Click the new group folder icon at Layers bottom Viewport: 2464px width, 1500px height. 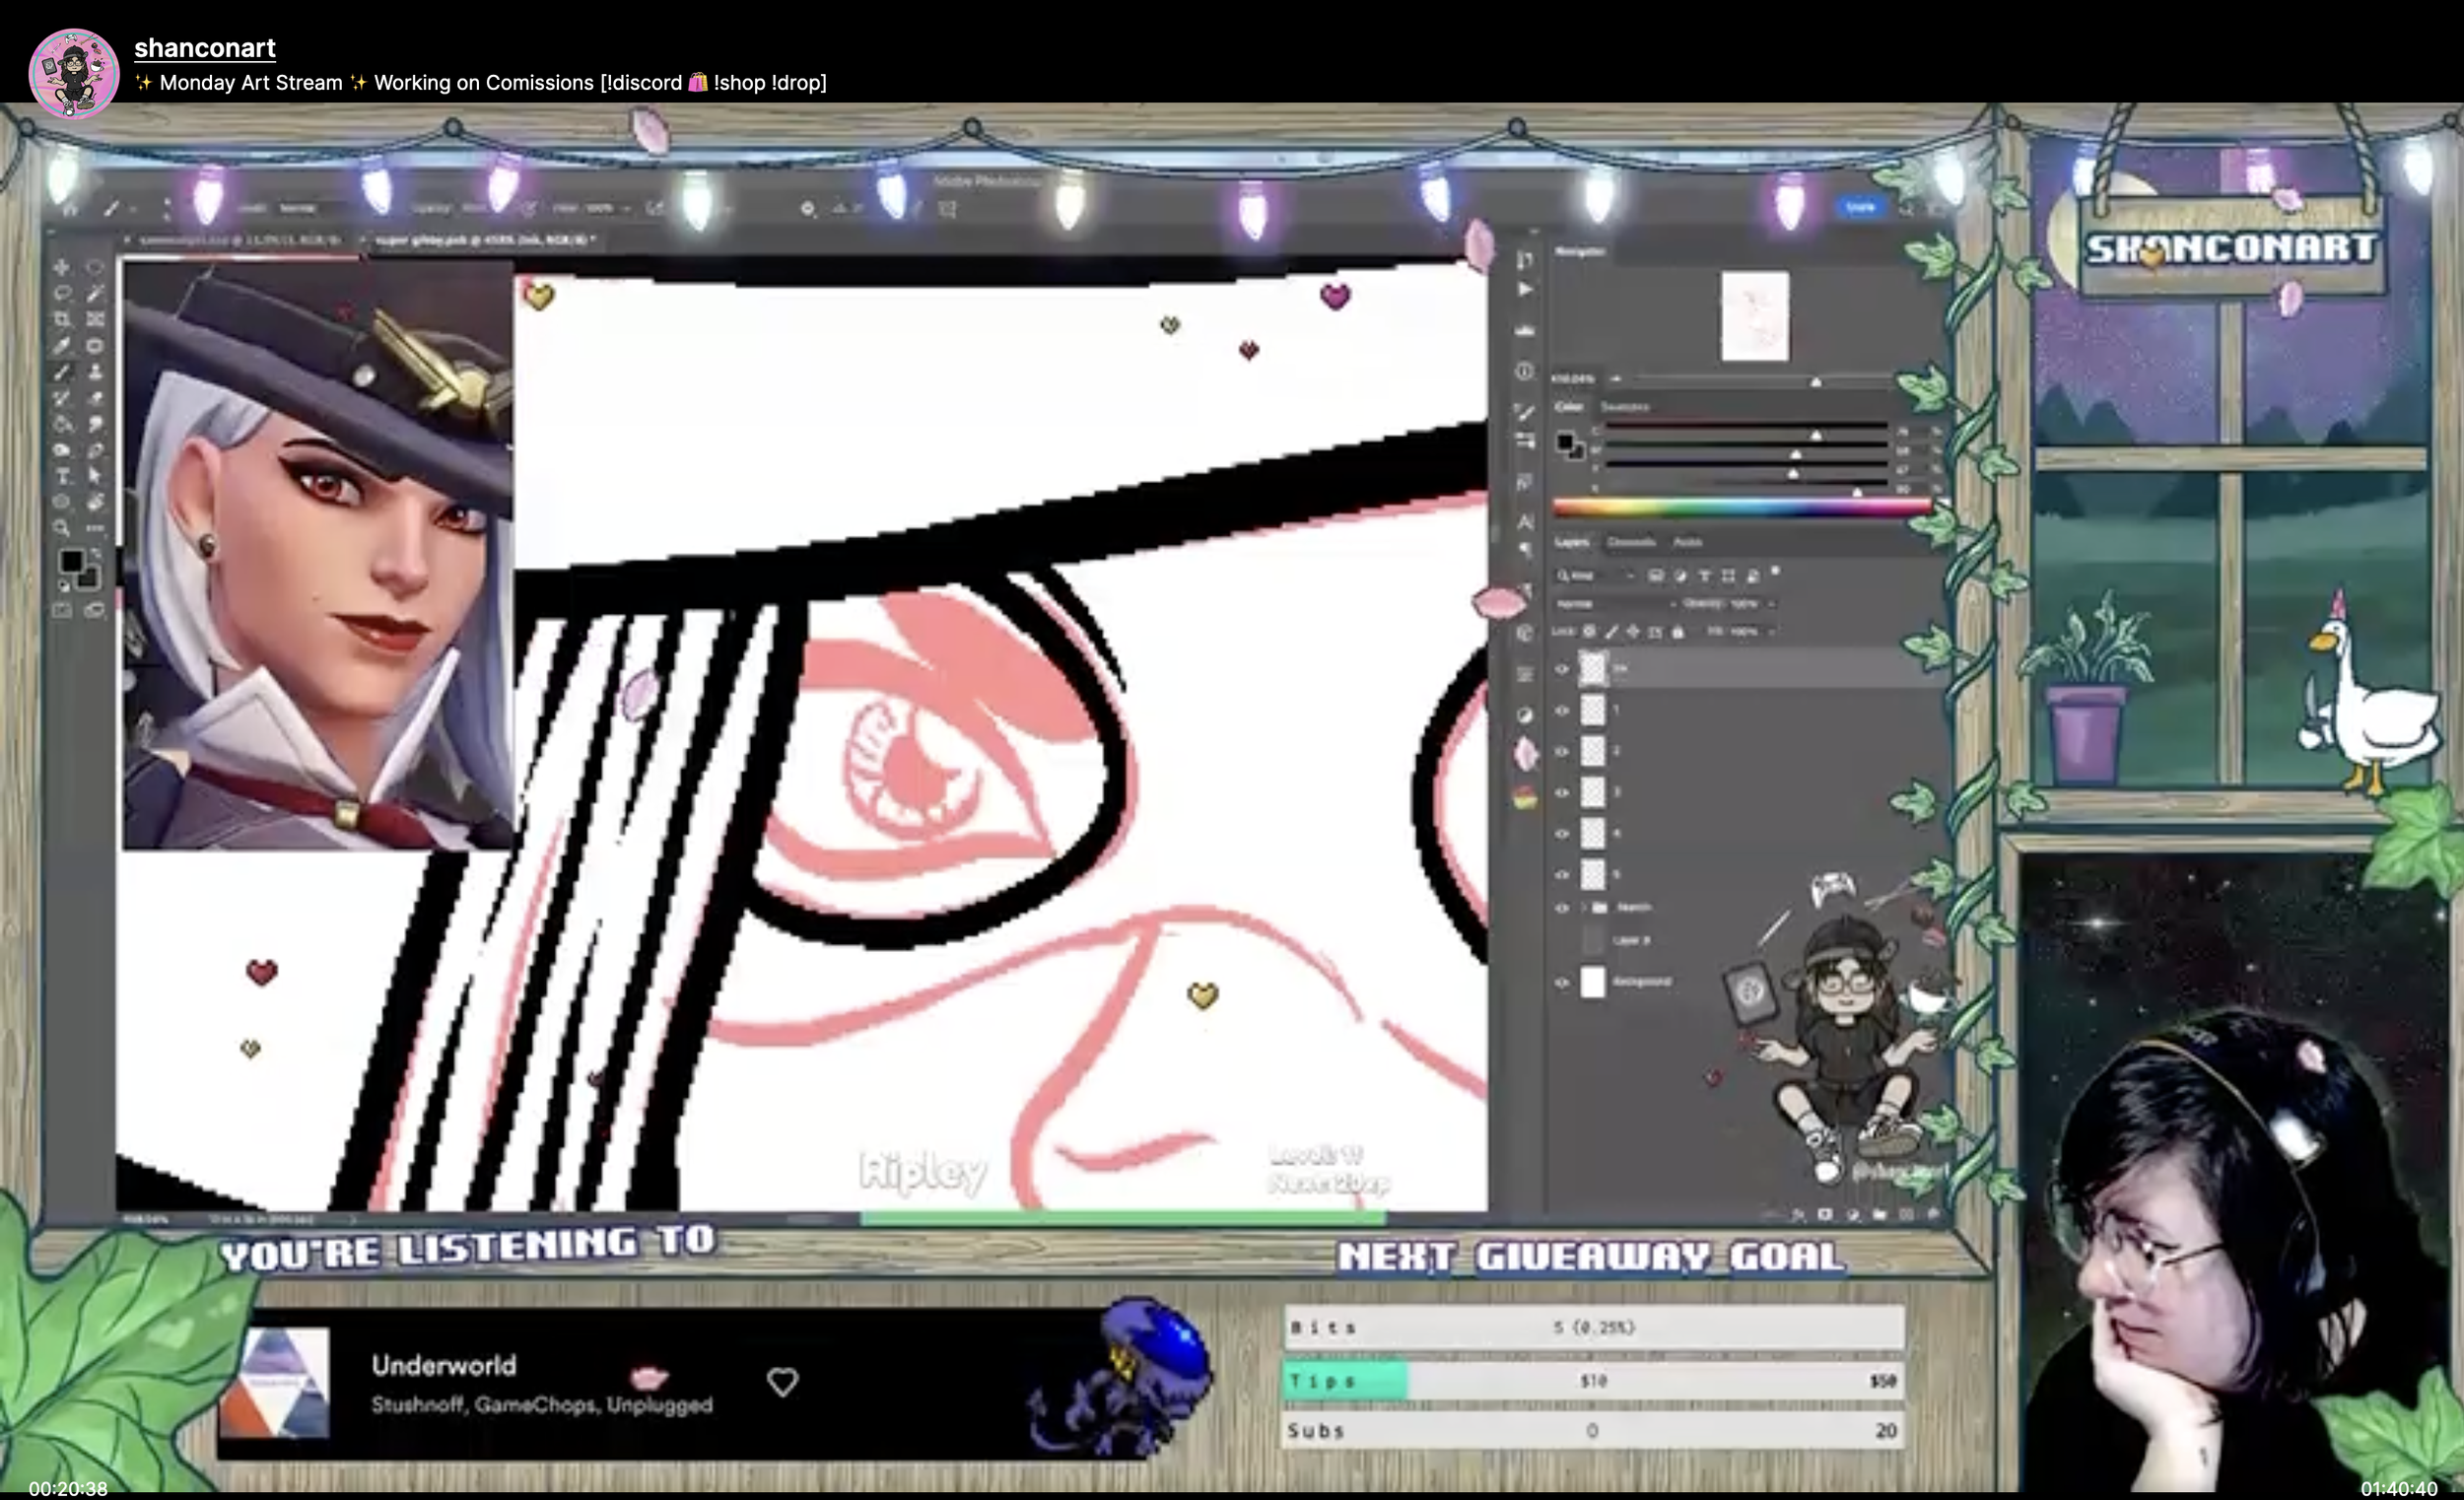click(1879, 1214)
